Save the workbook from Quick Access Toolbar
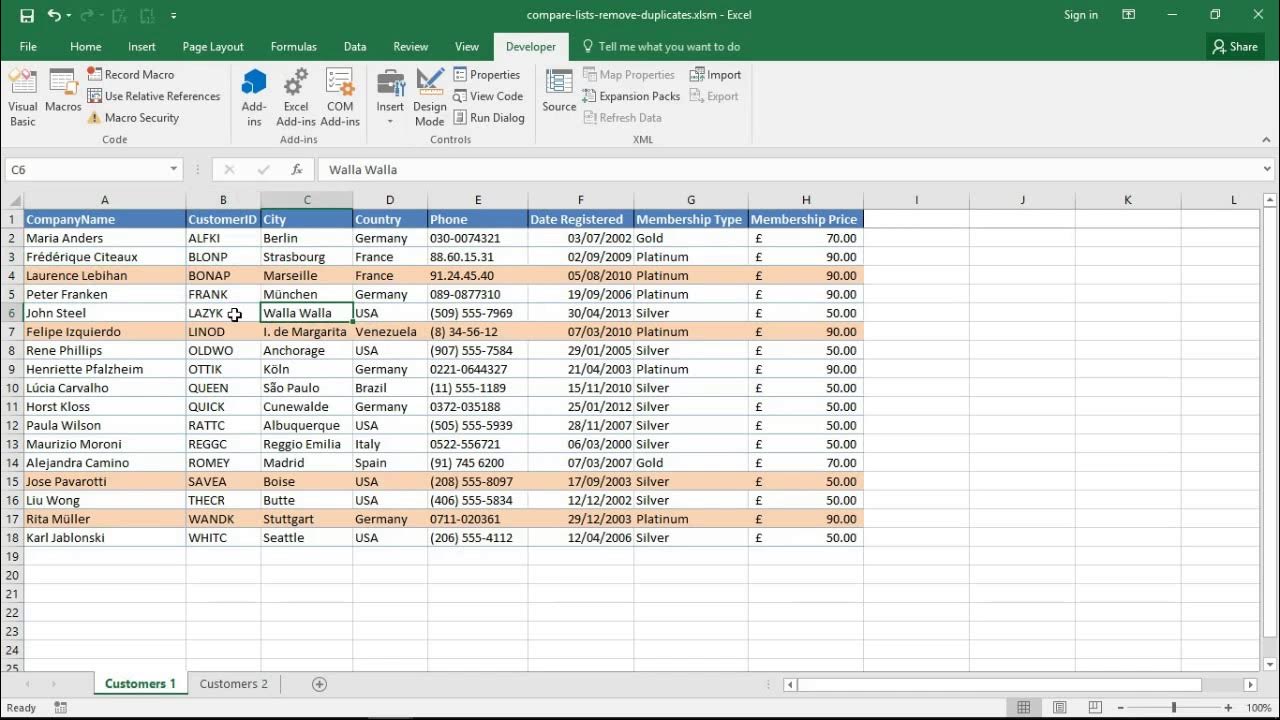Image resolution: width=1280 pixels, height=720 pixels. pos(27,15)
